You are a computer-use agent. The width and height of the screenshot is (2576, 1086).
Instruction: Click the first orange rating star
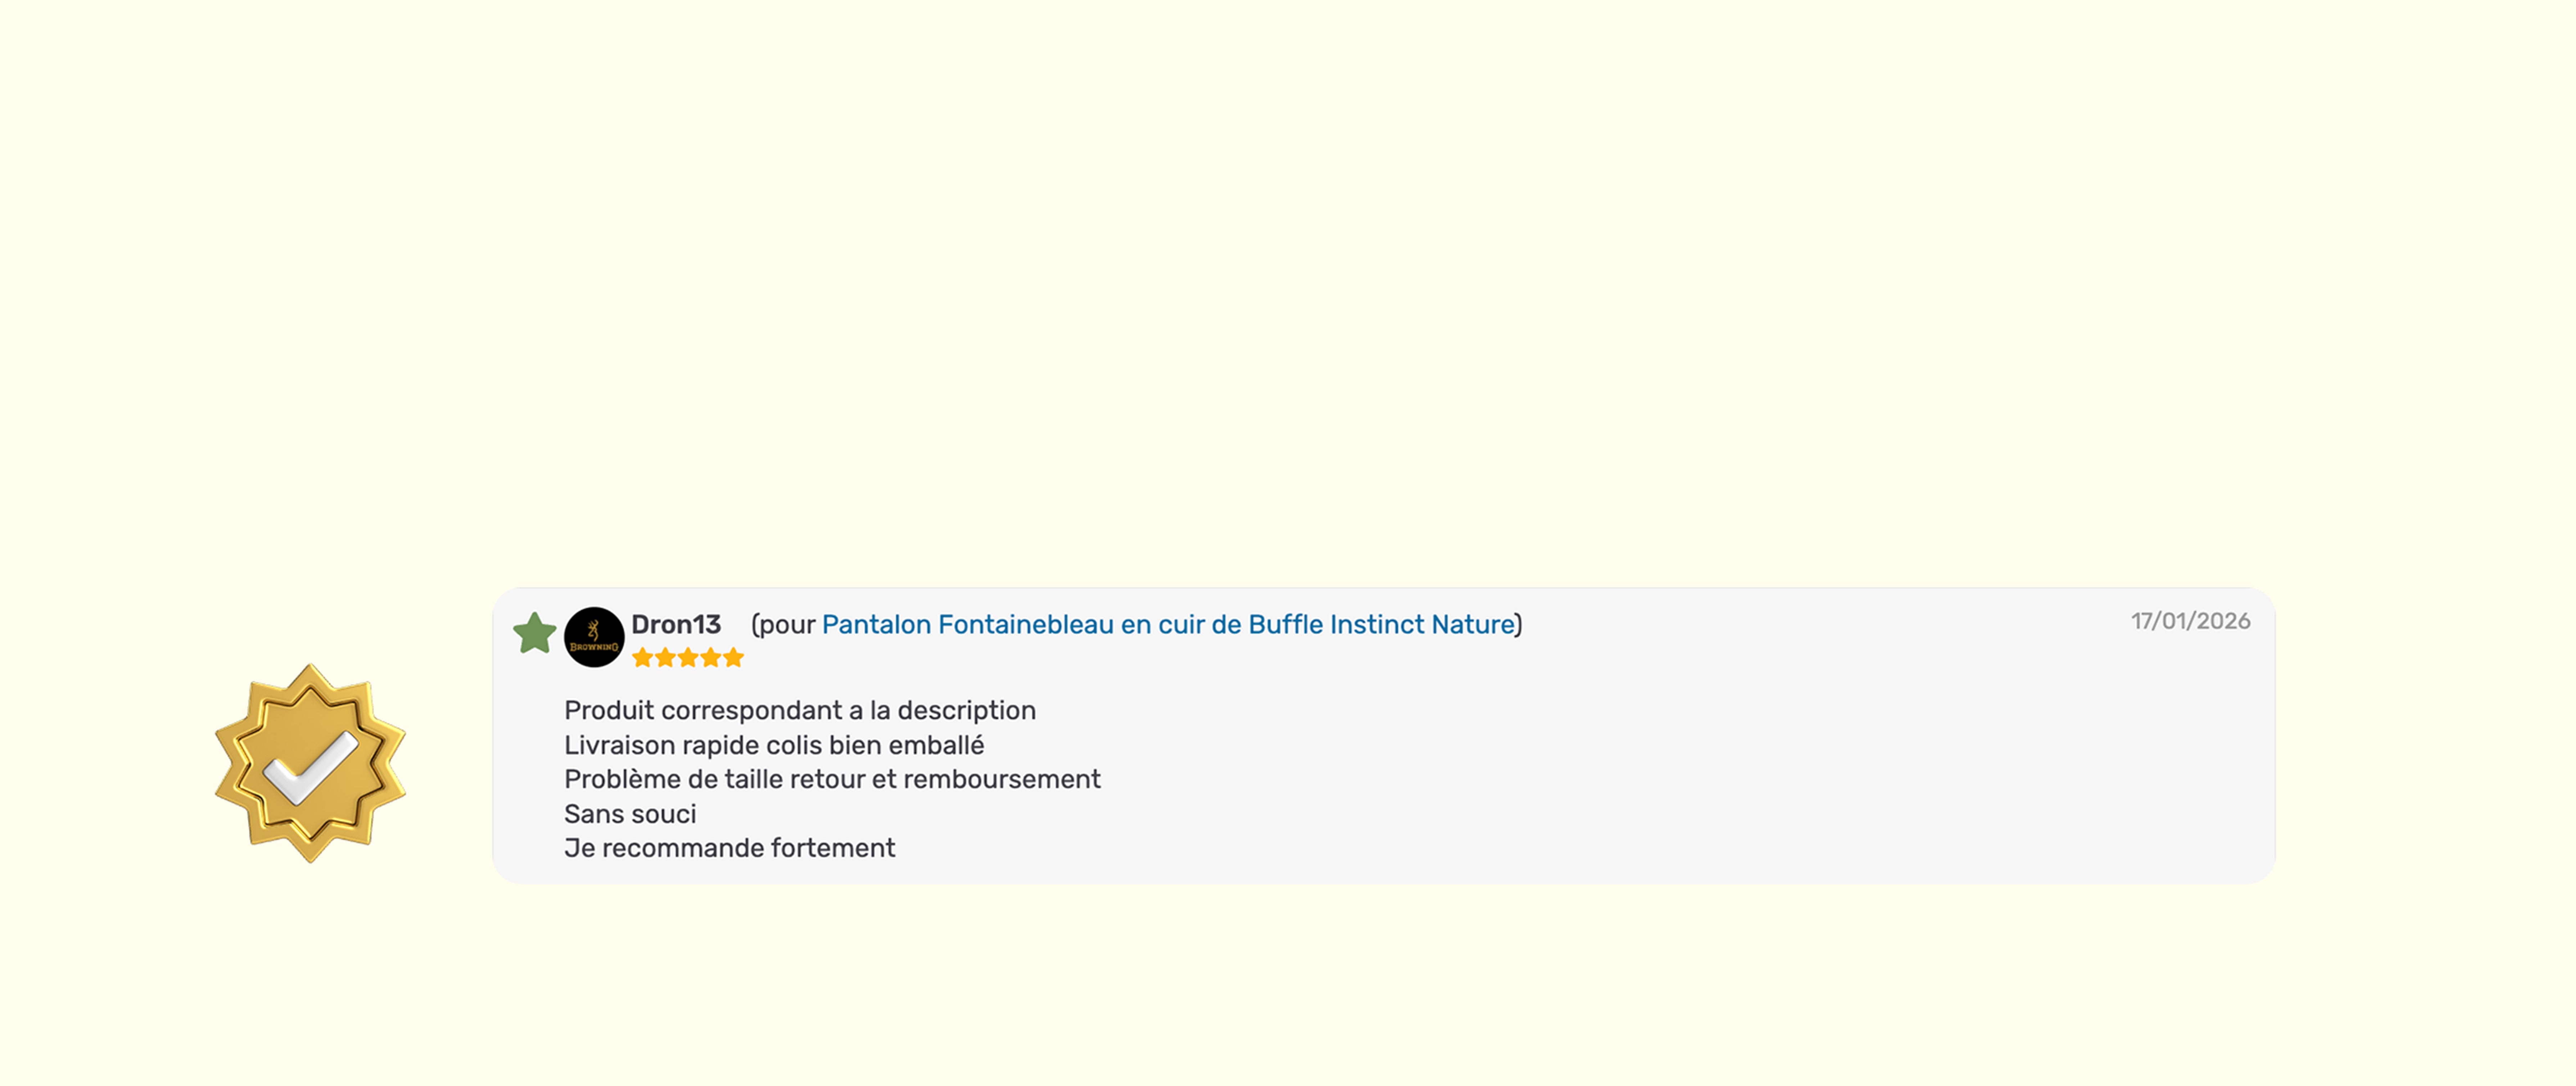click(x=642, y=658)
